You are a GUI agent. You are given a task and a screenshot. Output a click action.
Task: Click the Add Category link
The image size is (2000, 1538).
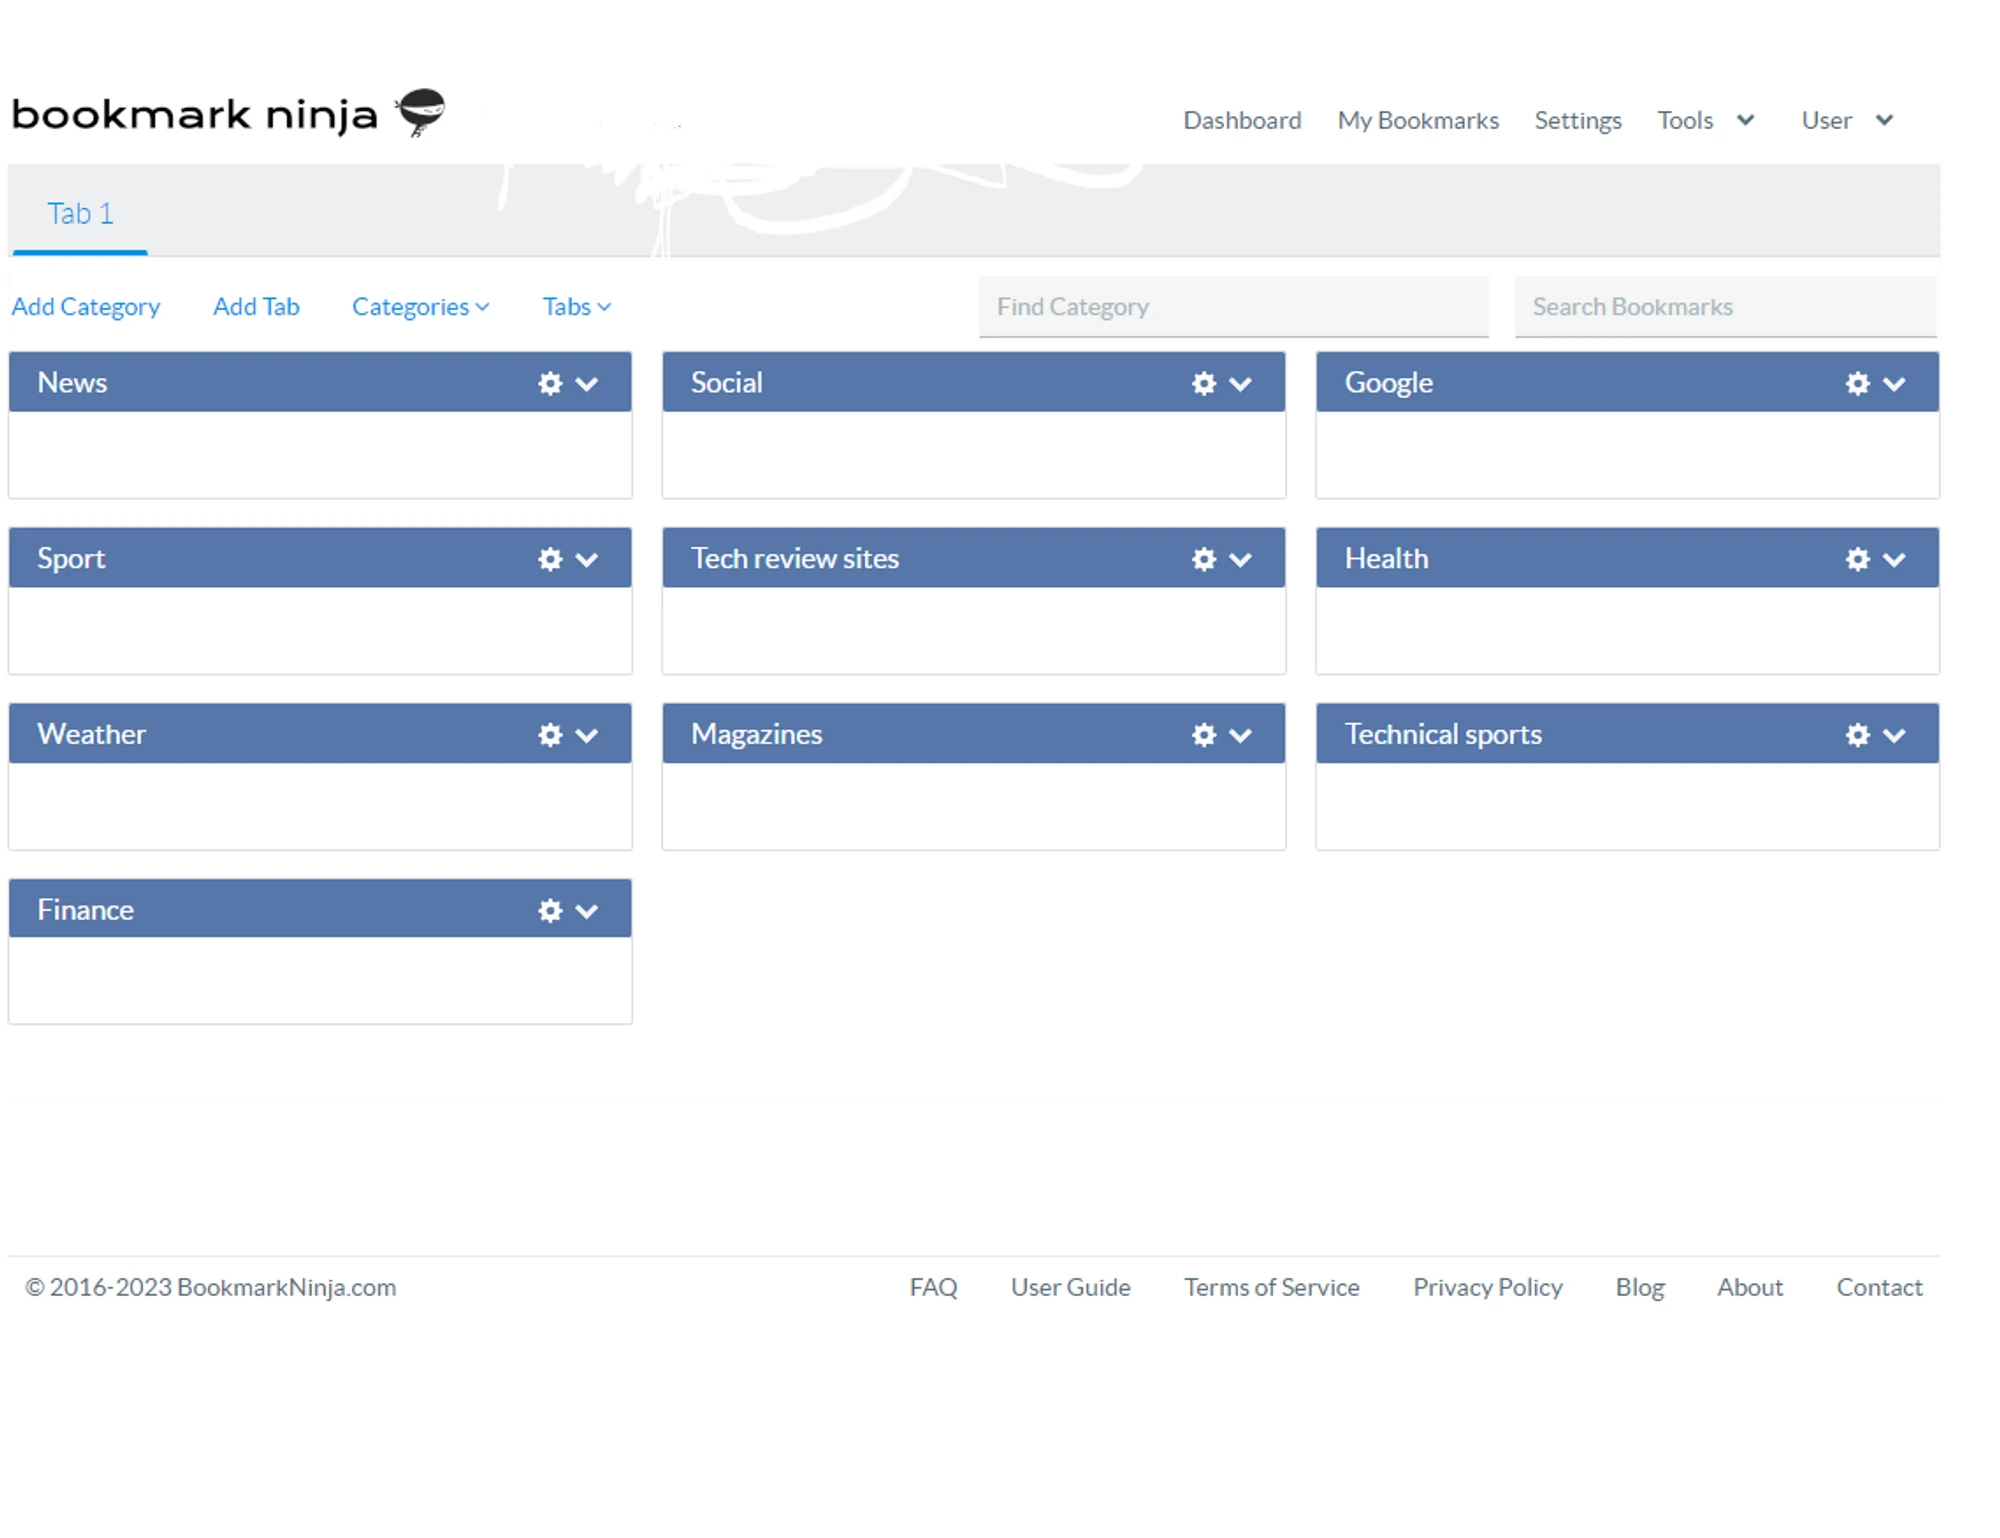[x=86, y=306]
